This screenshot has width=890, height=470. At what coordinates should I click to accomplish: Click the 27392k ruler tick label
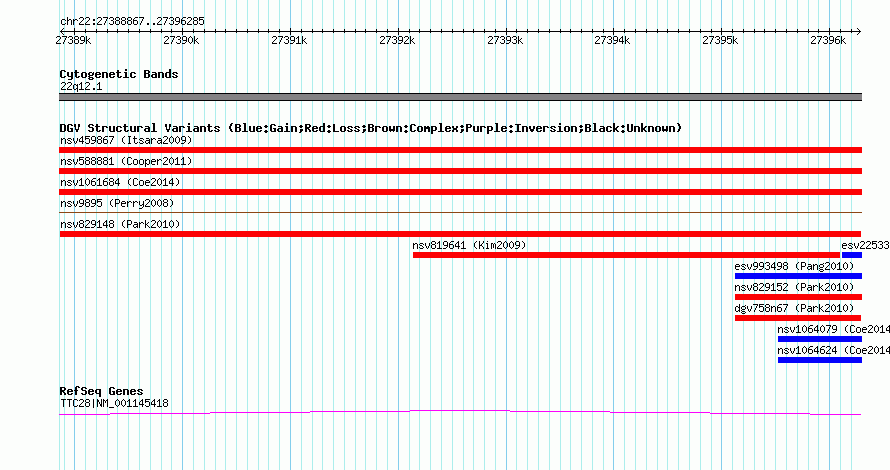tap(397, 40)
